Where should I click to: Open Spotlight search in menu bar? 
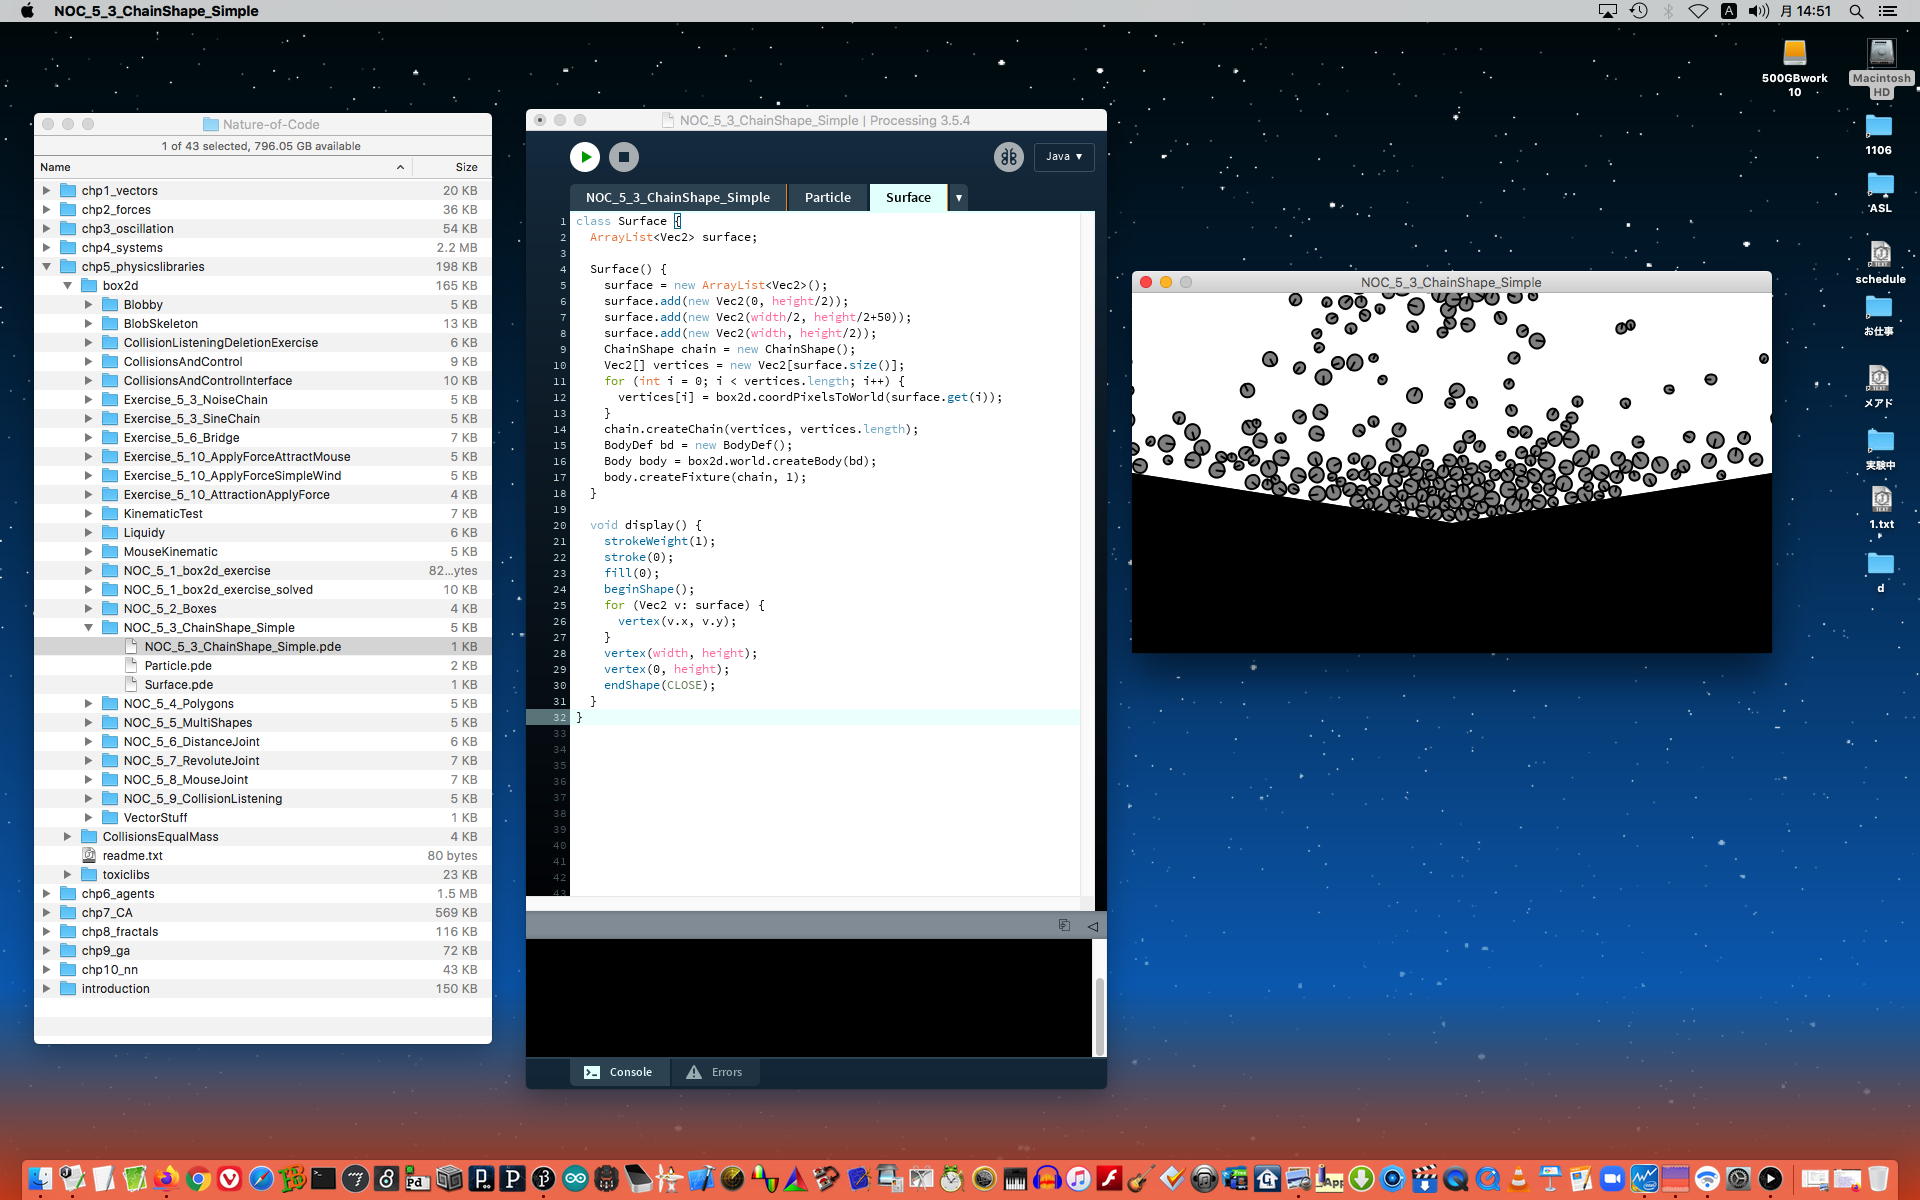[x=1856, y=11]
